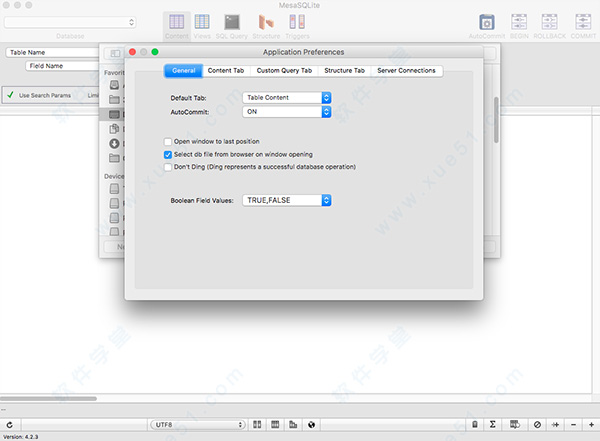Uncheck Select db file from browser option
The width and height of the screenshot is (600, 441).
click(x=168, y=155)
